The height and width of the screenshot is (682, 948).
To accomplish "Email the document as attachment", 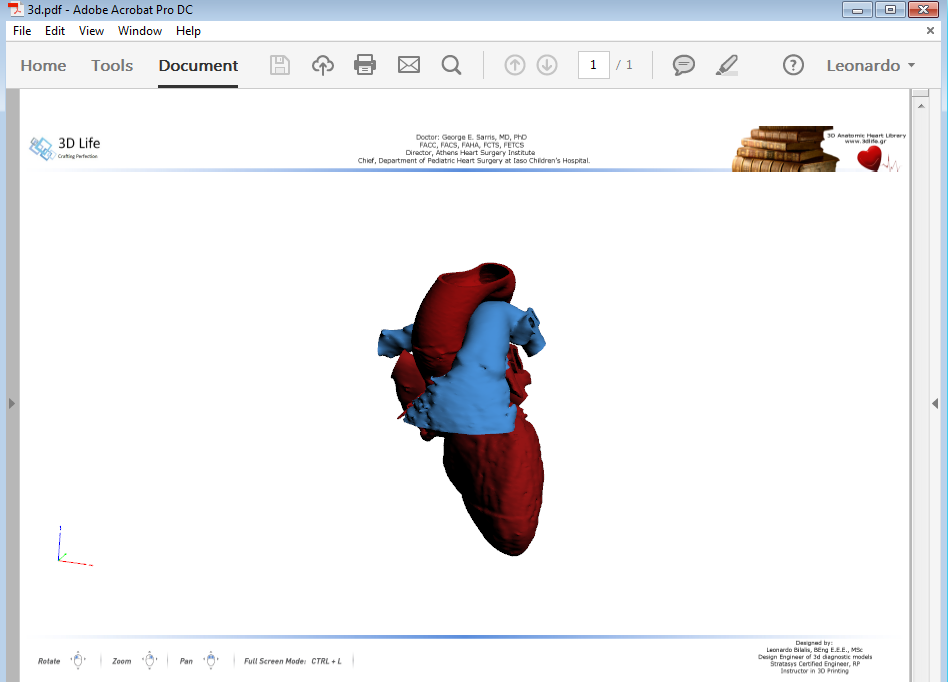I will click(x=408, y=65).
